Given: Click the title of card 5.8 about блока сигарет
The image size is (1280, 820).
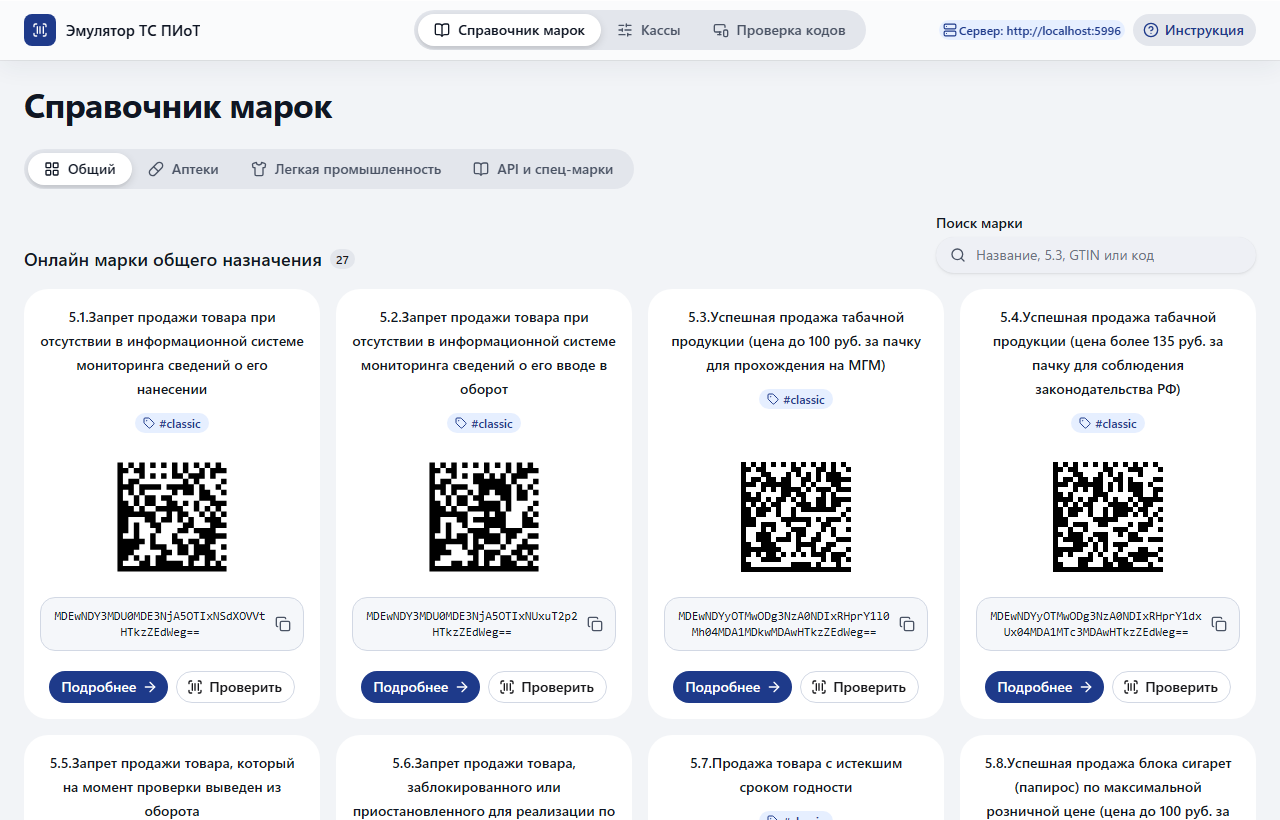Looking at the screenshot, I should (x=1108, y=787).
